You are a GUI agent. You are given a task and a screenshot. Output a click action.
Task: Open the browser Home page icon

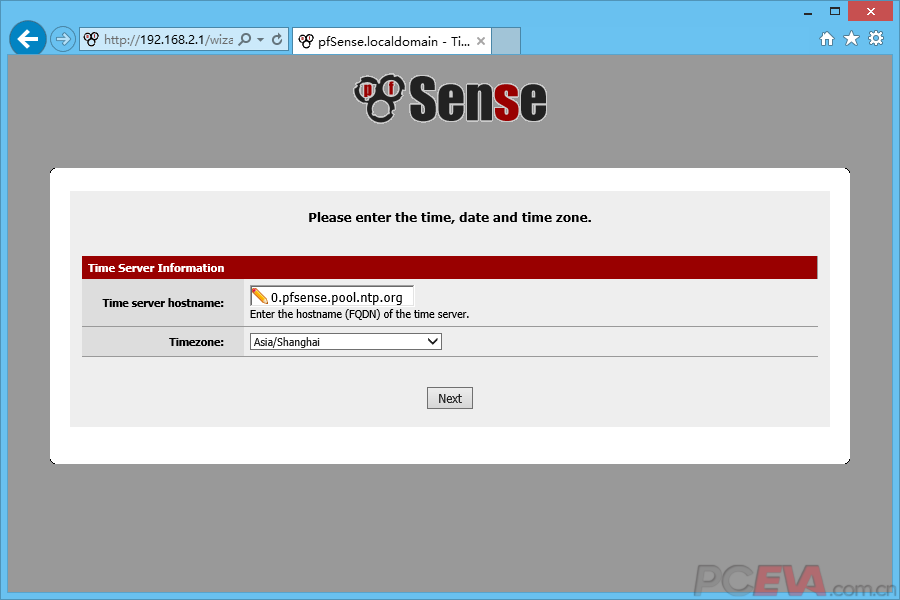coord(827,39)
